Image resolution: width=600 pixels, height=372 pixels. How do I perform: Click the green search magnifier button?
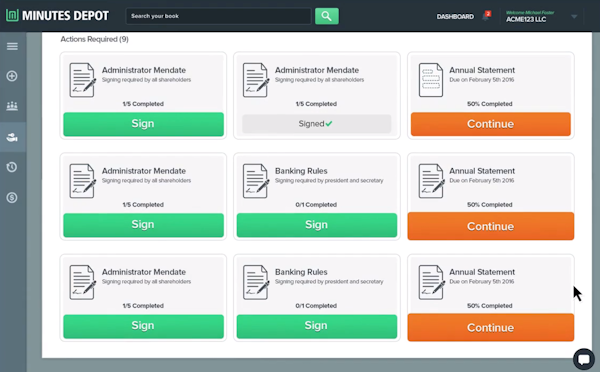(326, 16)
